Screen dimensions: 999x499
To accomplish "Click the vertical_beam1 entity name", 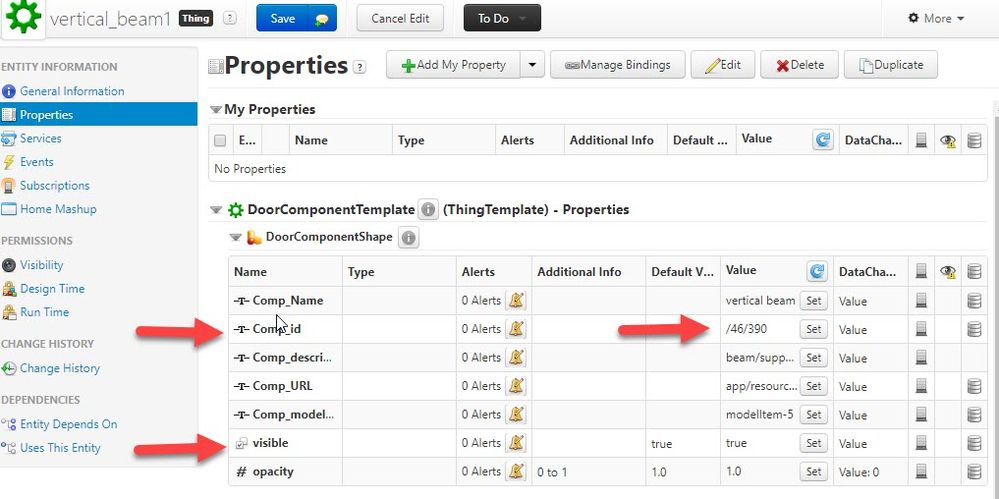I will (110, 18).
